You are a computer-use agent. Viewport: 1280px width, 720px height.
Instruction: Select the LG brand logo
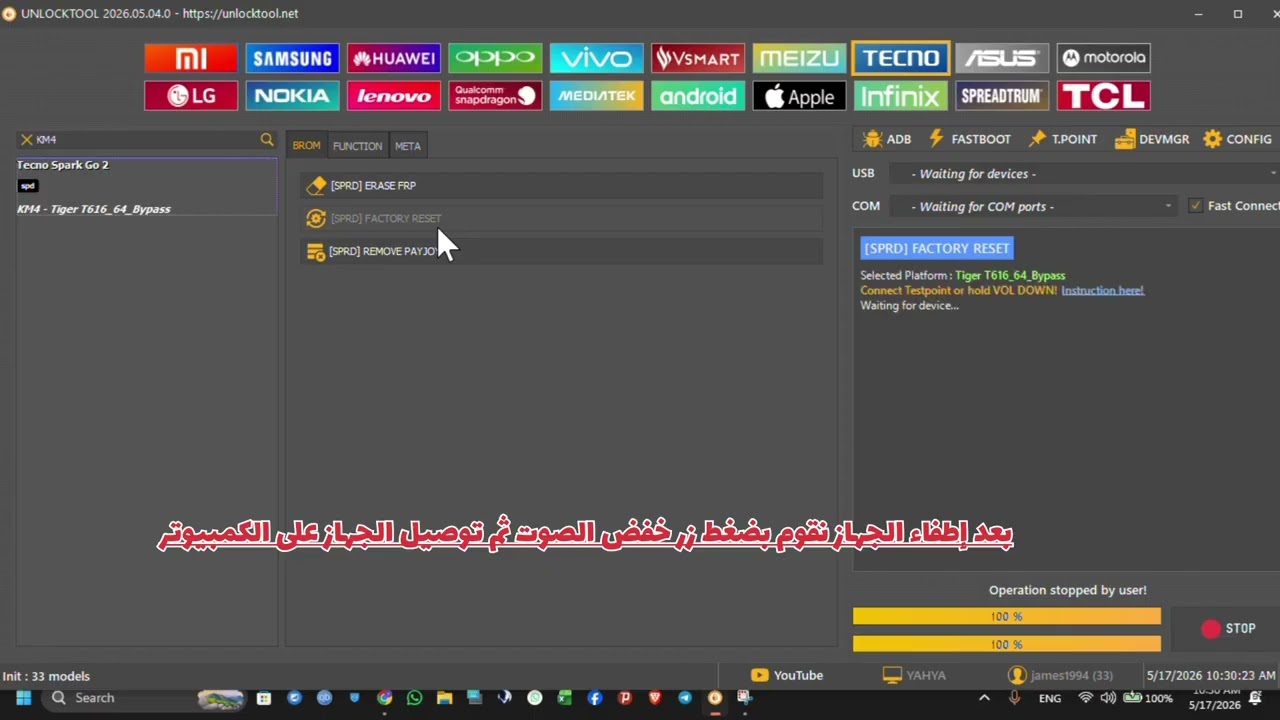[191, 96]
